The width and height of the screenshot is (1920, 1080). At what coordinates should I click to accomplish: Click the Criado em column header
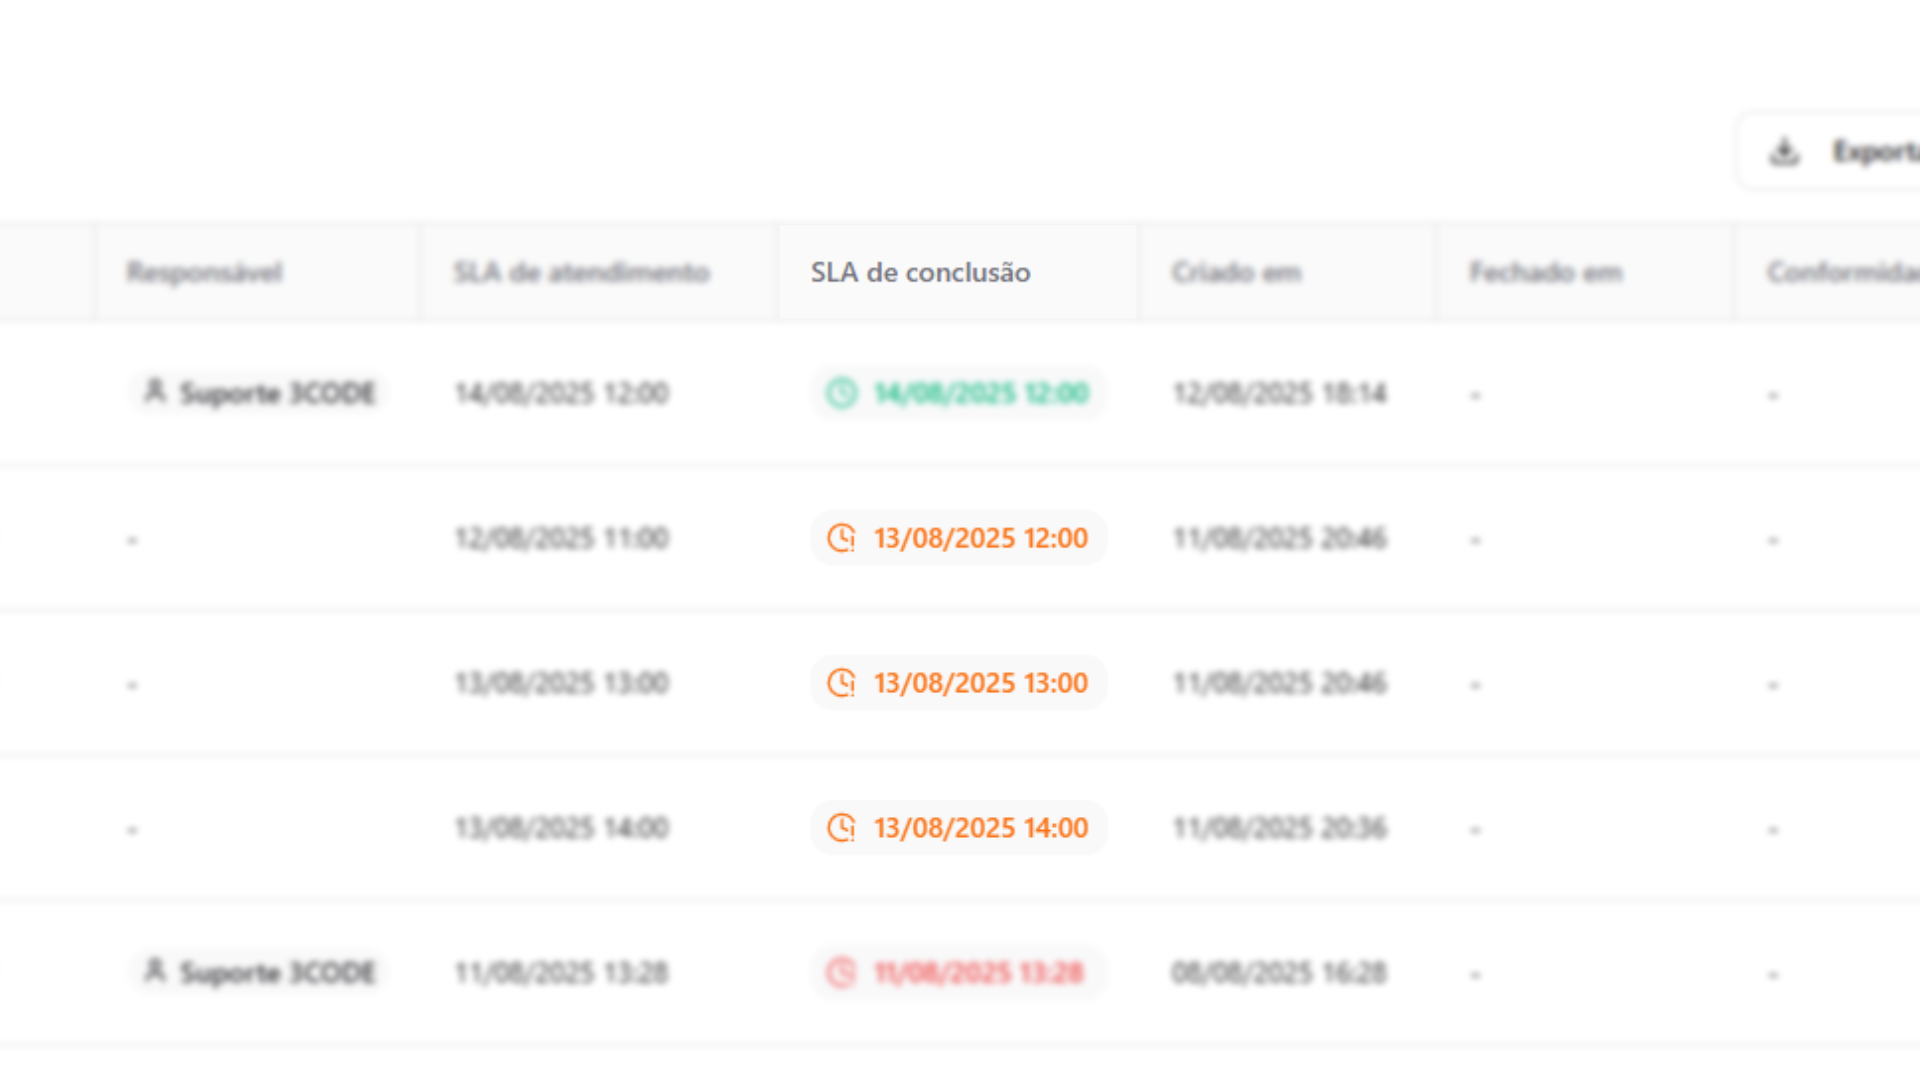point(1236,272)
